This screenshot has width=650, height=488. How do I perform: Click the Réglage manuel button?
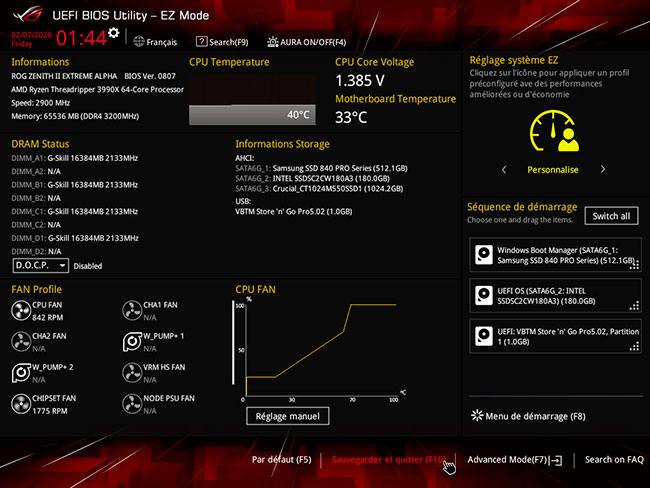tap(287, 416)
